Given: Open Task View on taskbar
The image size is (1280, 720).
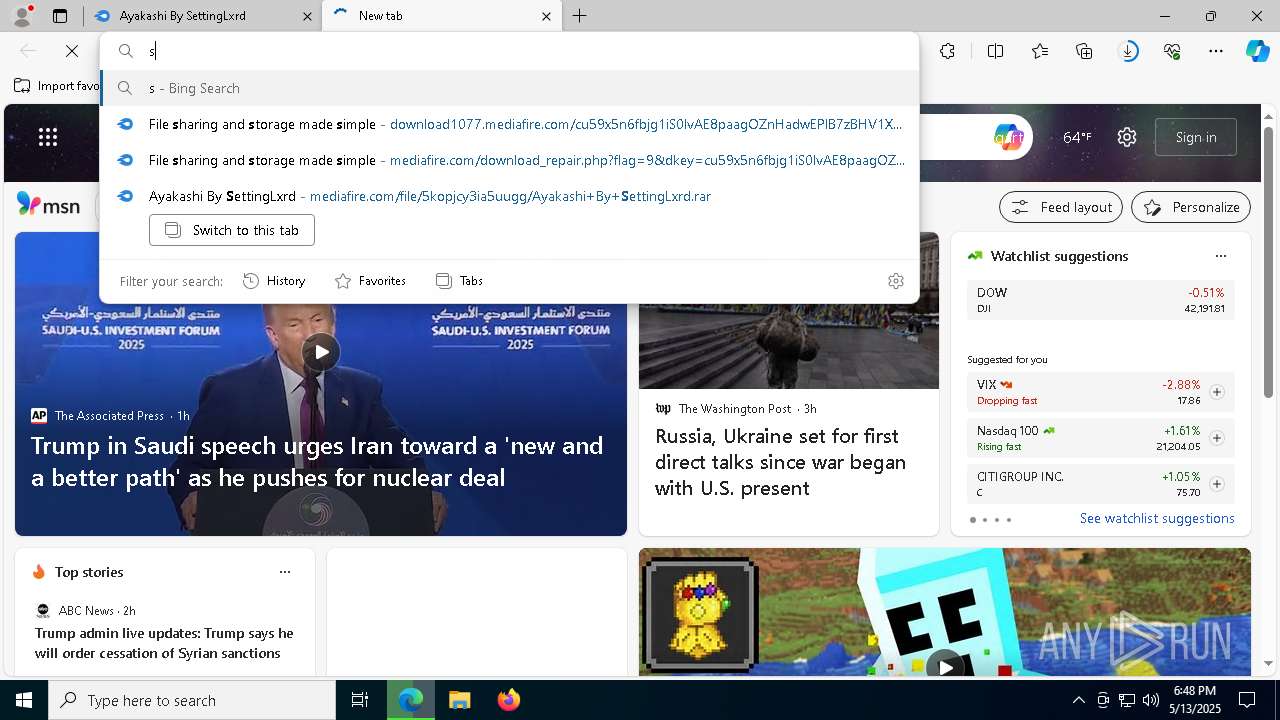Looking at the screenshot, I should point(360,700).
